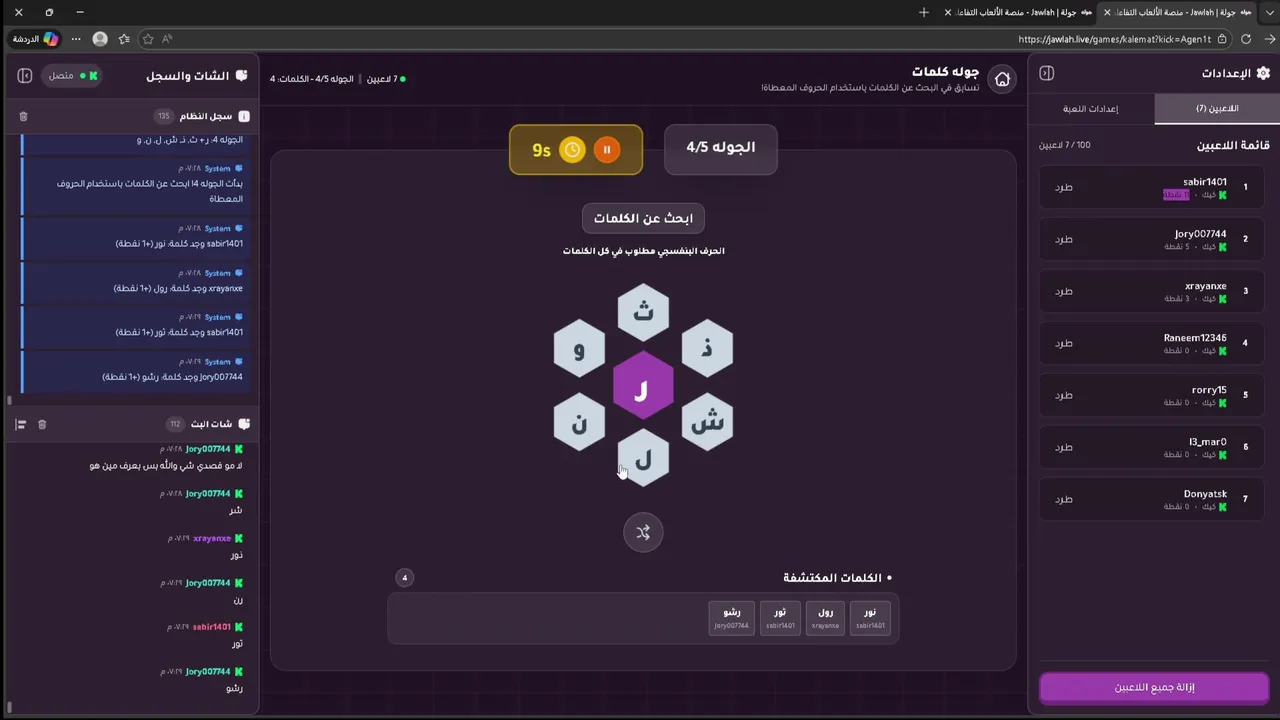Image resolution: width=1280 pixels, height=720 pixels.
Task: Collapse the settings panel with its toggle icon
Action: point(1046,73)
